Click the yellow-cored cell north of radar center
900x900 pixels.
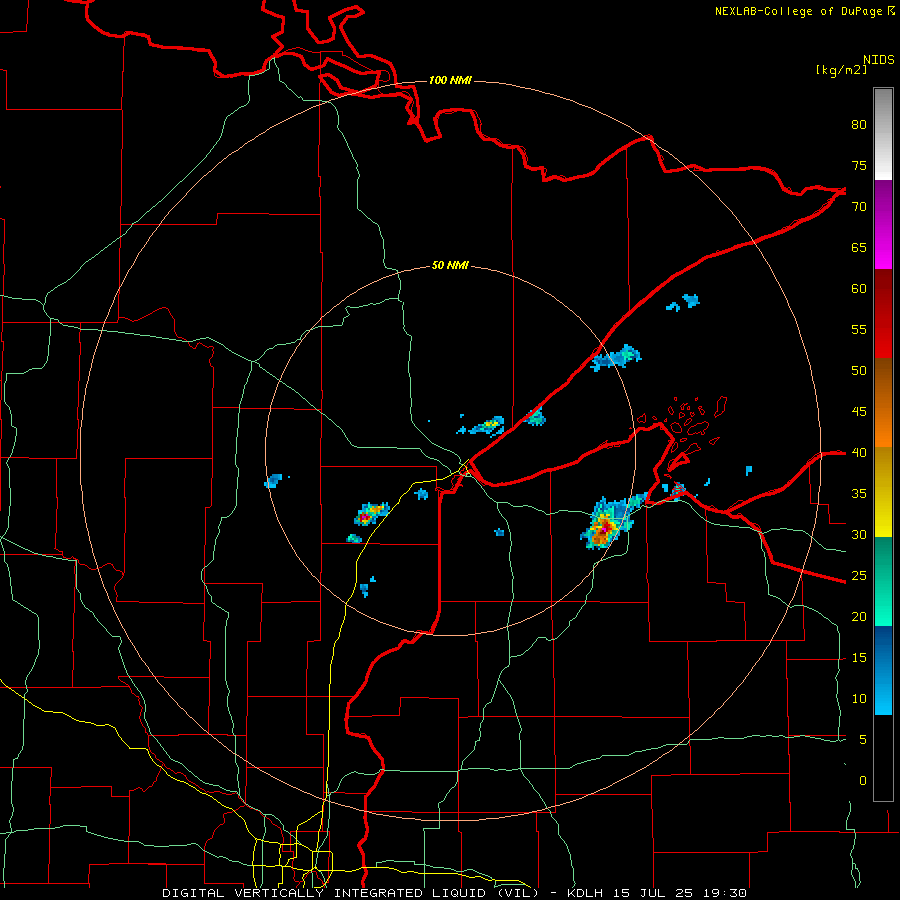pyautogui.click(x=488, y=425)
